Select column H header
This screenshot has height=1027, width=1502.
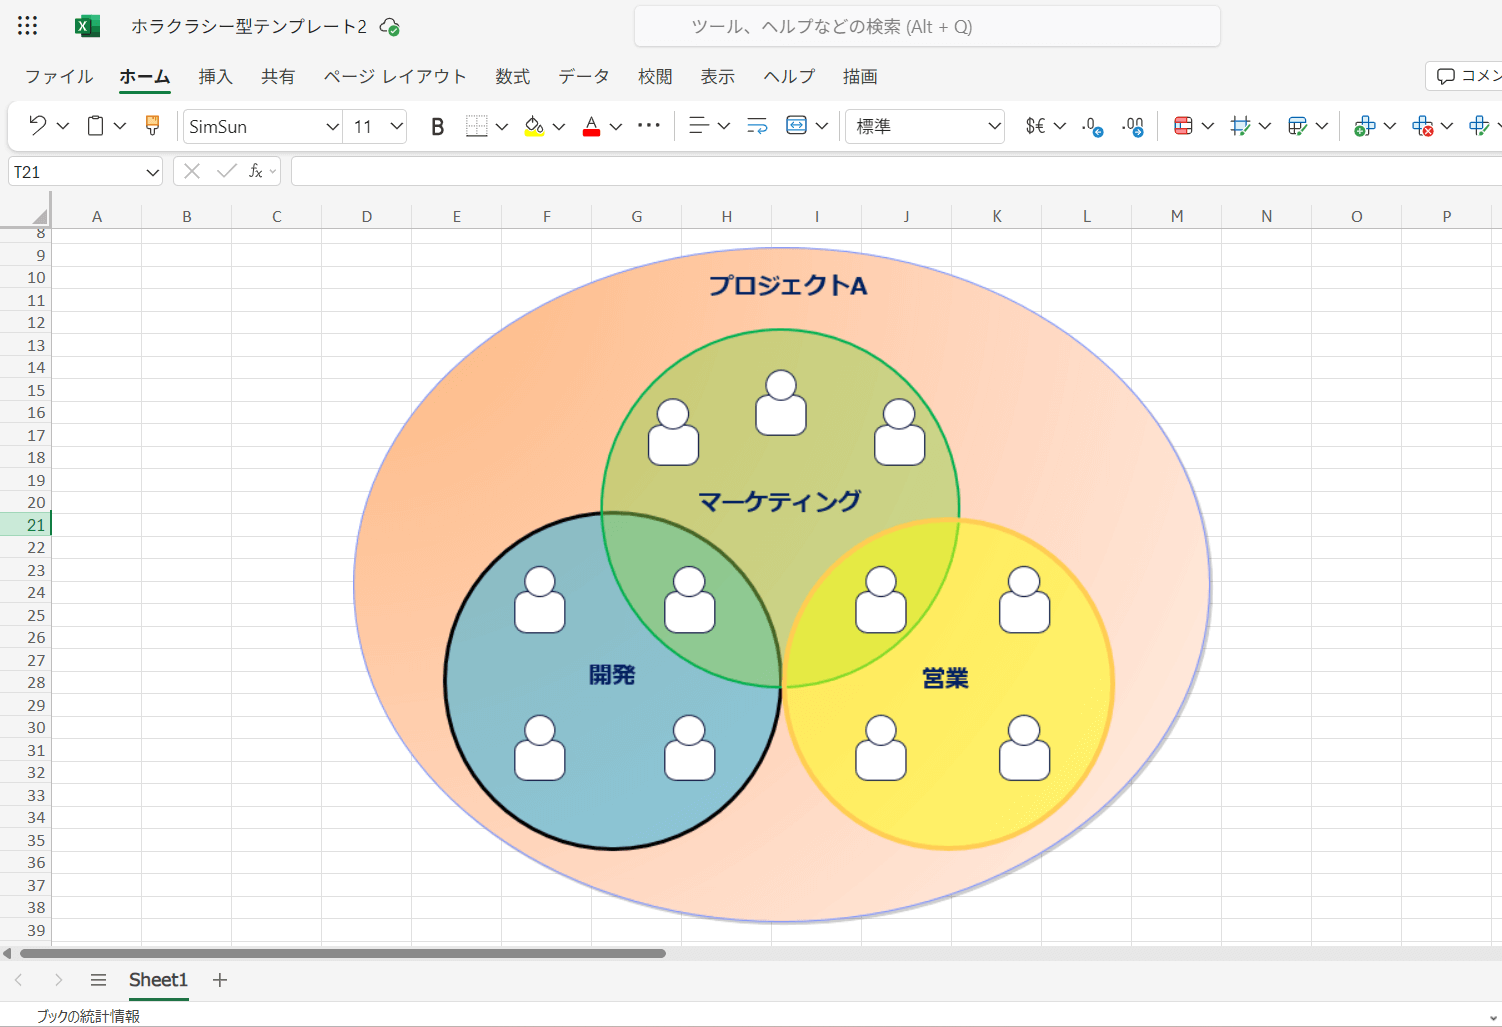pyautogui.click(x=727, y=216)
